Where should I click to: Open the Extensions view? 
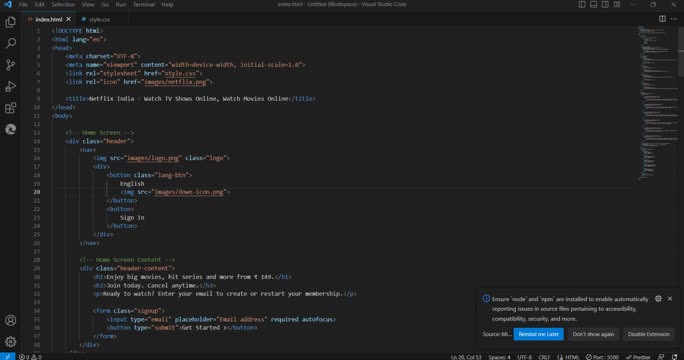10,108
